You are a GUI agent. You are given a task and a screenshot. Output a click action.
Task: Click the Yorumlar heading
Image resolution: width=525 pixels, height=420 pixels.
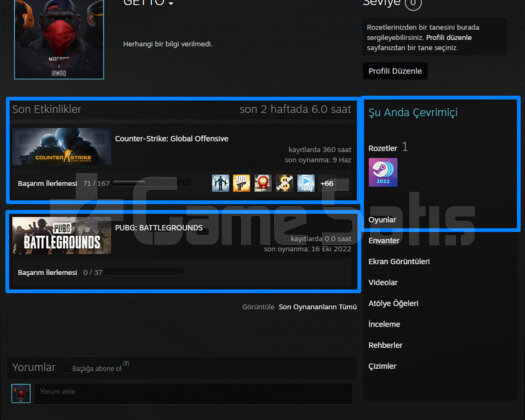click(34, 367)
